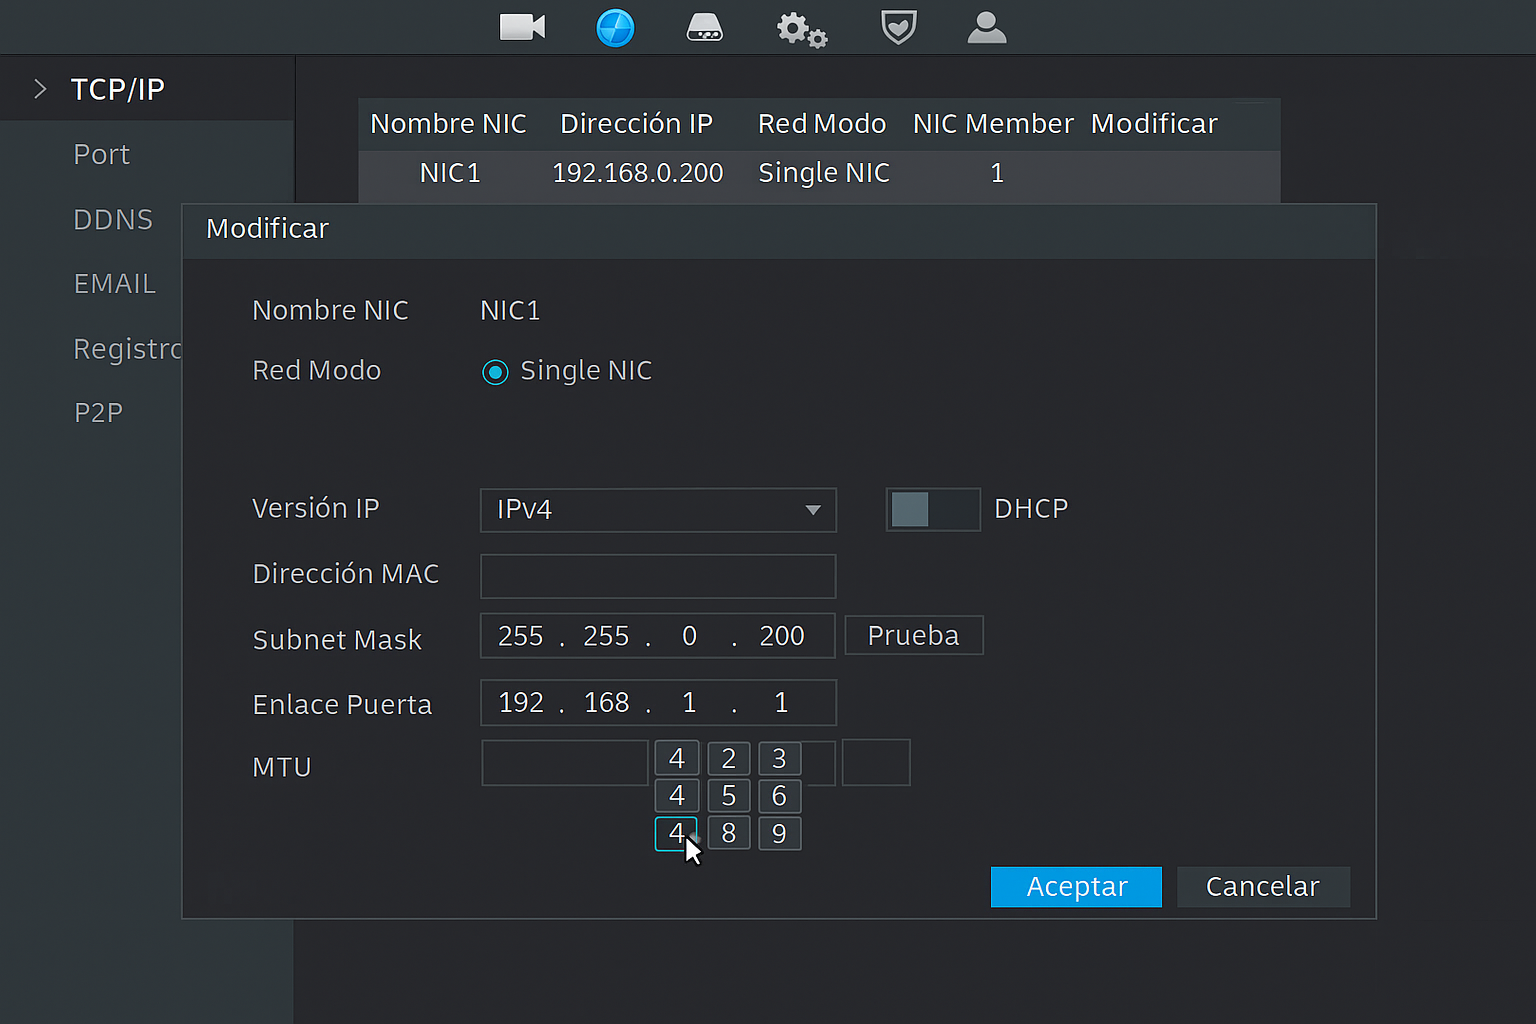Open the Account user icon

click(x=986, y=28)
